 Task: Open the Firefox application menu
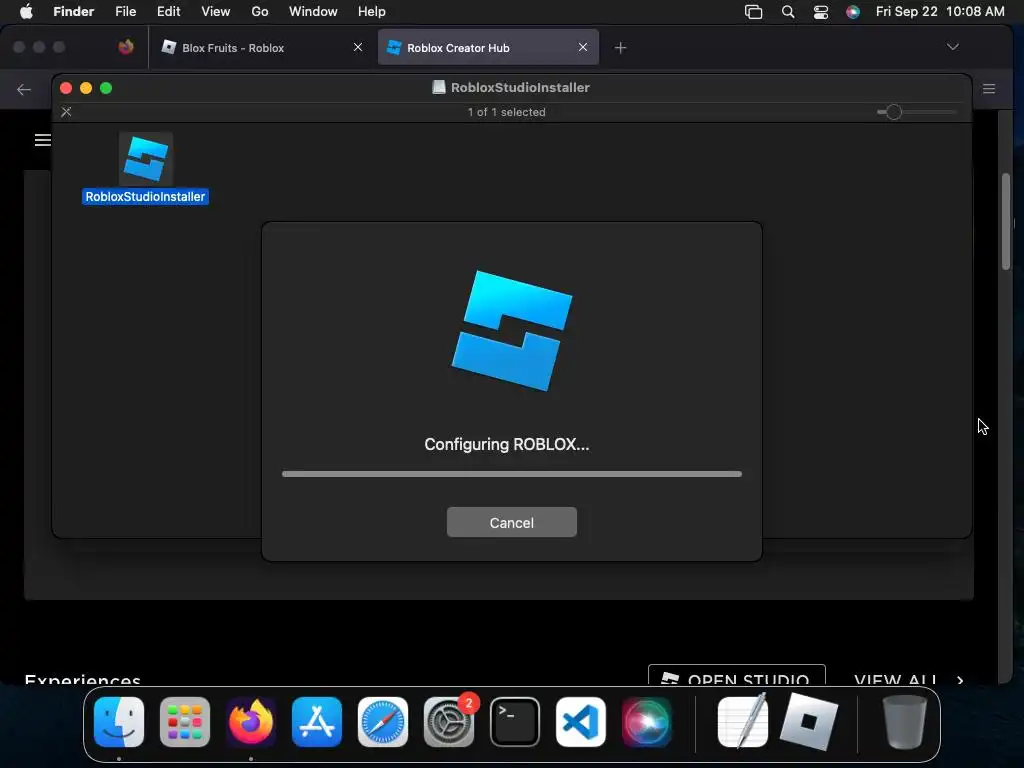989,89
